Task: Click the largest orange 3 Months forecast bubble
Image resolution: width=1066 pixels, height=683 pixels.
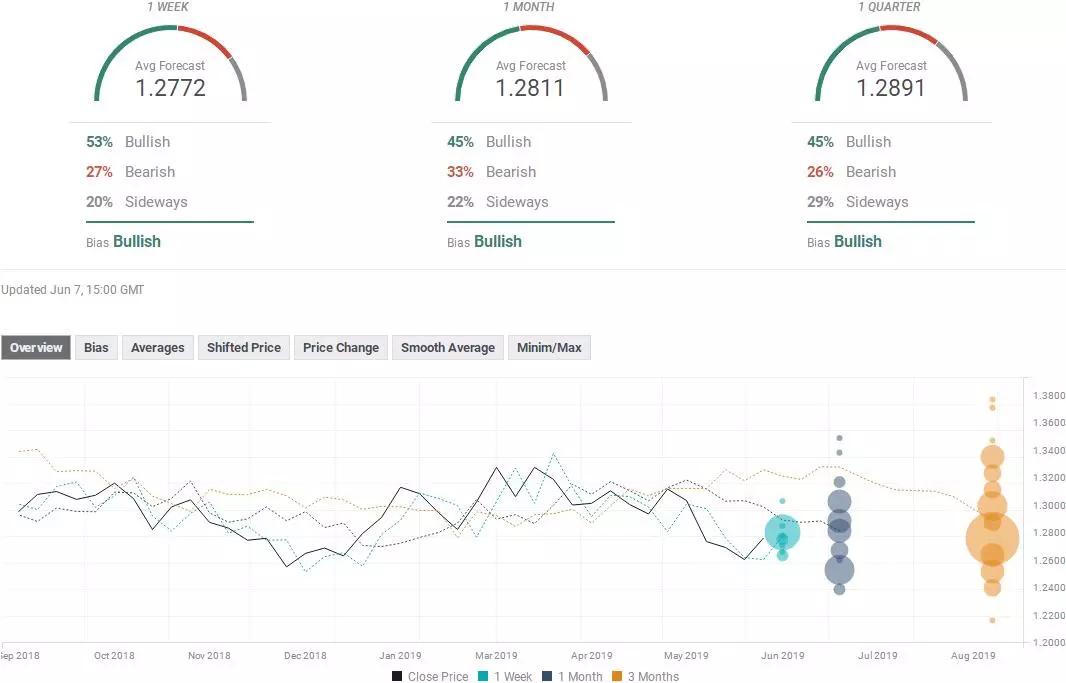Action: [x=993, y=538]
